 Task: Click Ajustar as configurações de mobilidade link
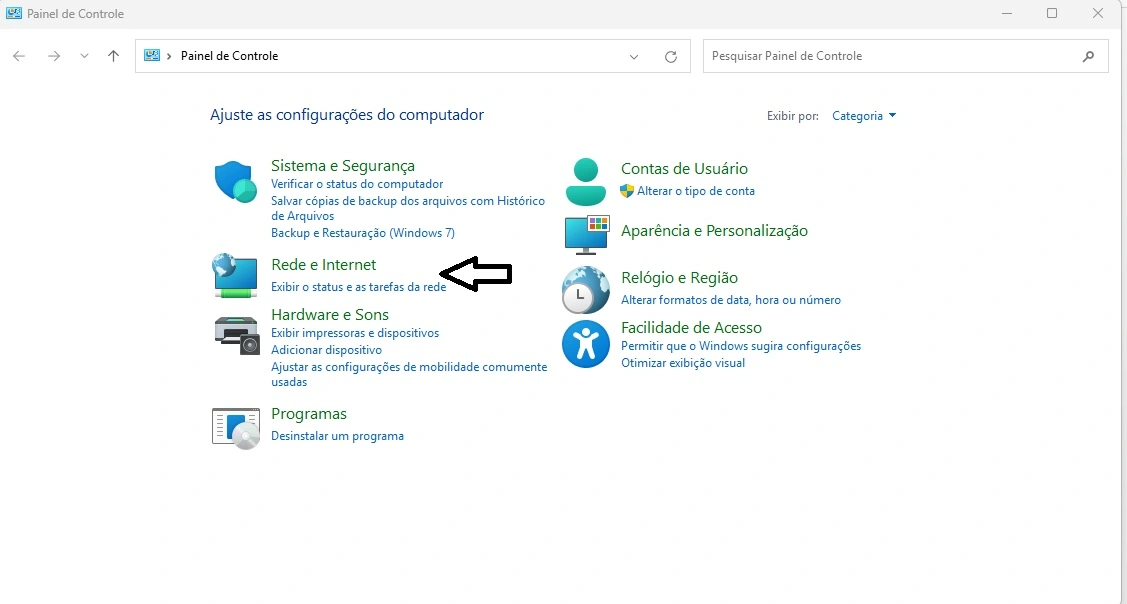click(x=409, y=374)
